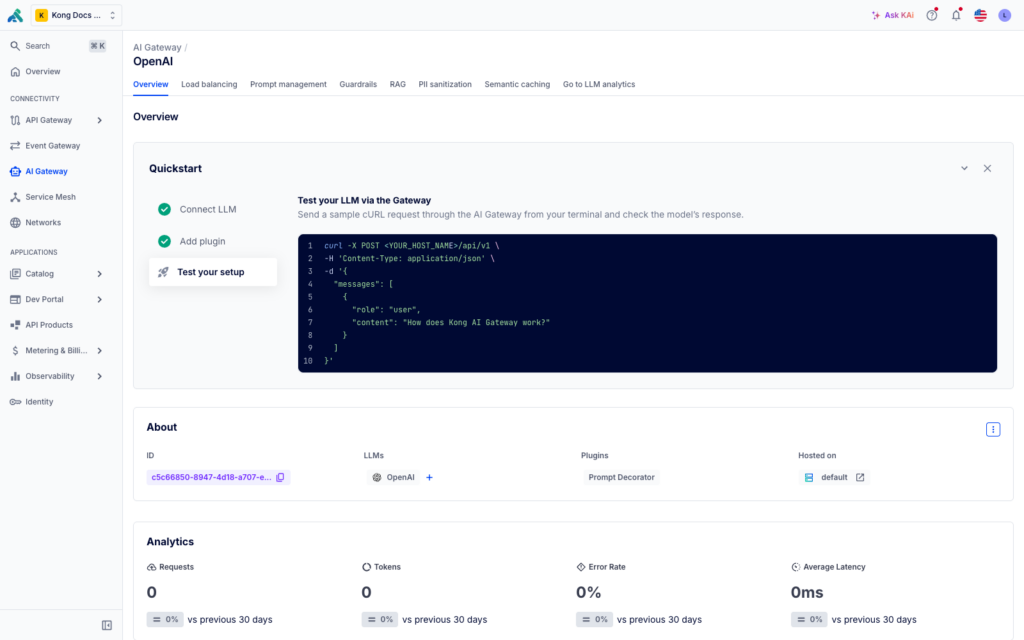The width and height of the screenshot is (1024, 640).
Task: Click Go to LLM analytics
Action: 599,84
